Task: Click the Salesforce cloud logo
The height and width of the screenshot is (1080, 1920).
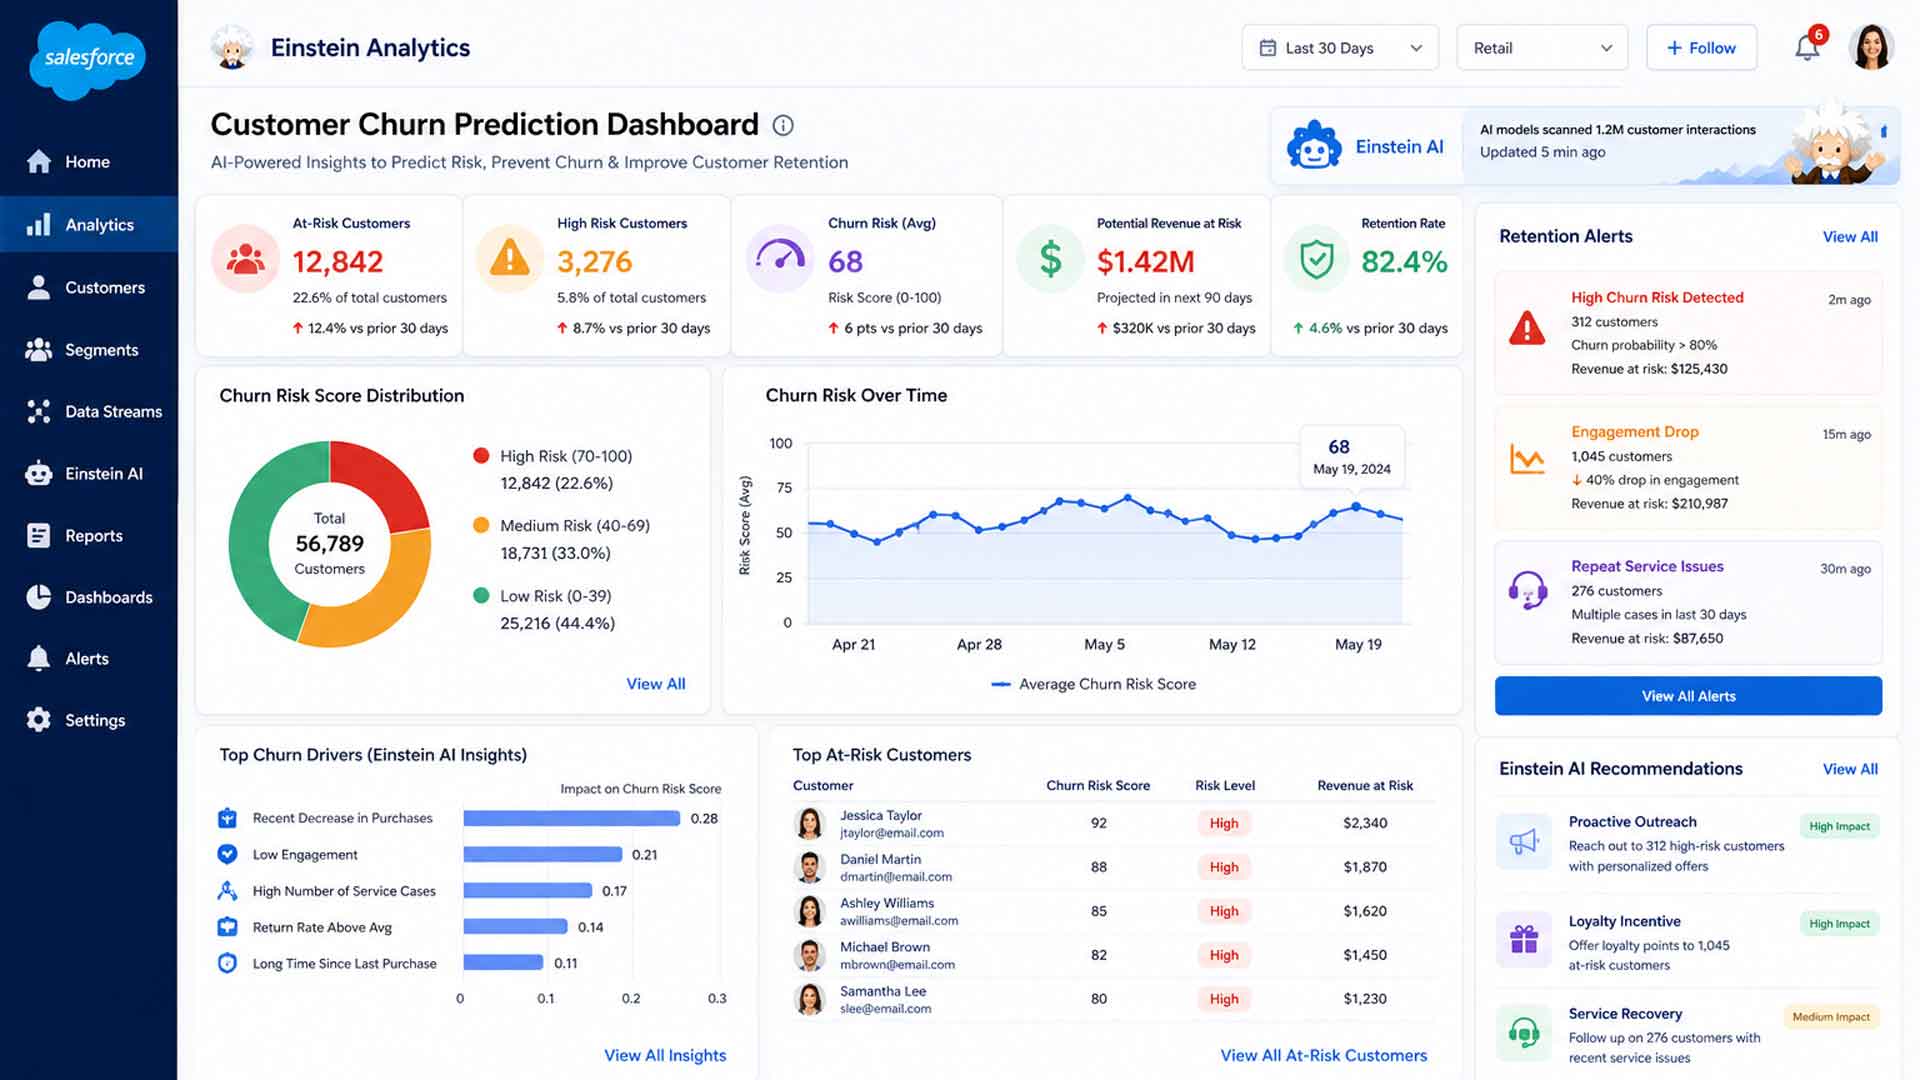Action: [89, 59]
